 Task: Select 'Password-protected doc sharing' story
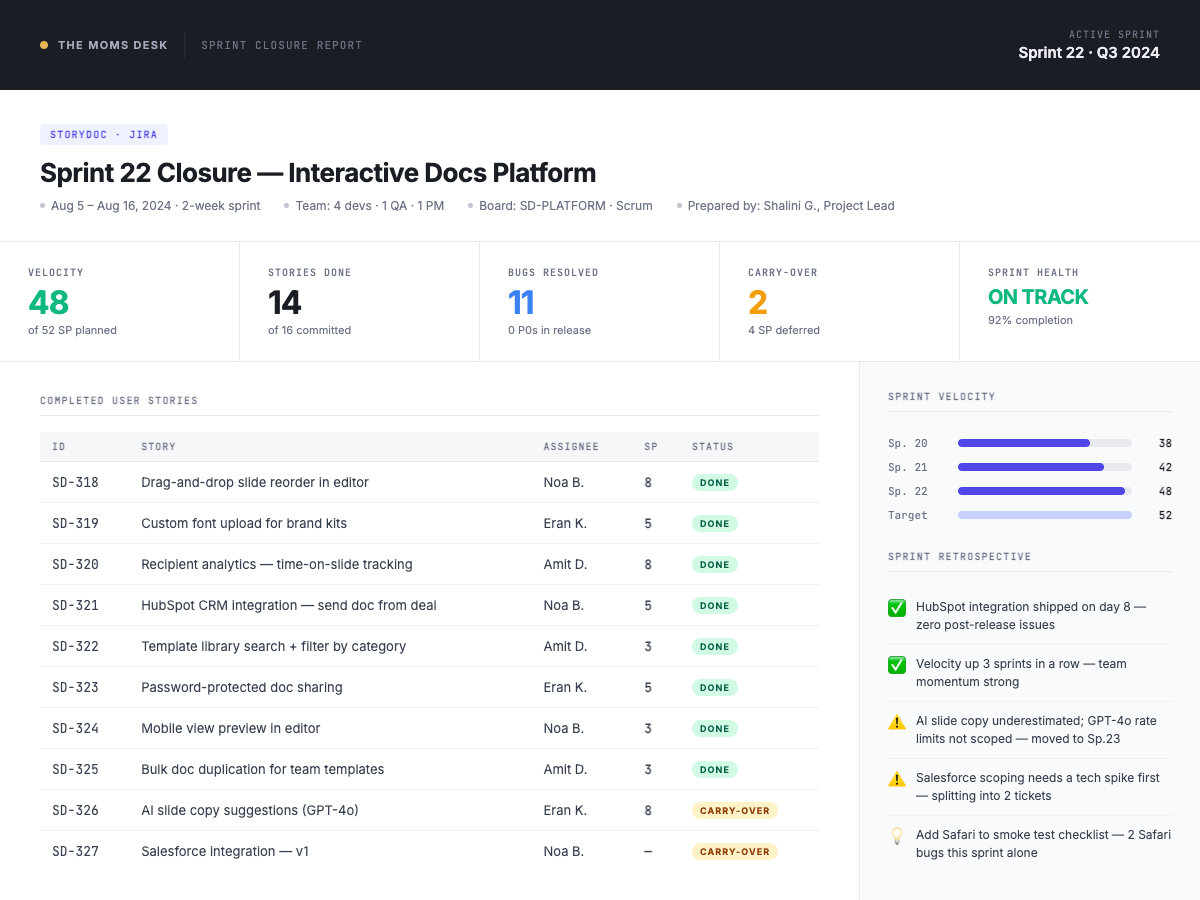242,687
